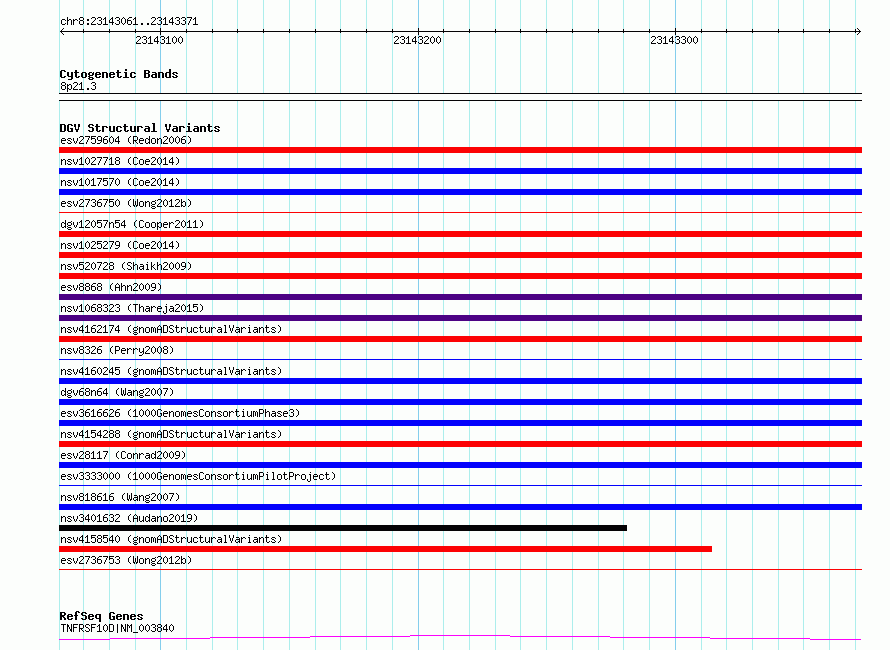Open variant nsv4158540 (gnomADStructuralVariants)

click(x=171, y=539)
